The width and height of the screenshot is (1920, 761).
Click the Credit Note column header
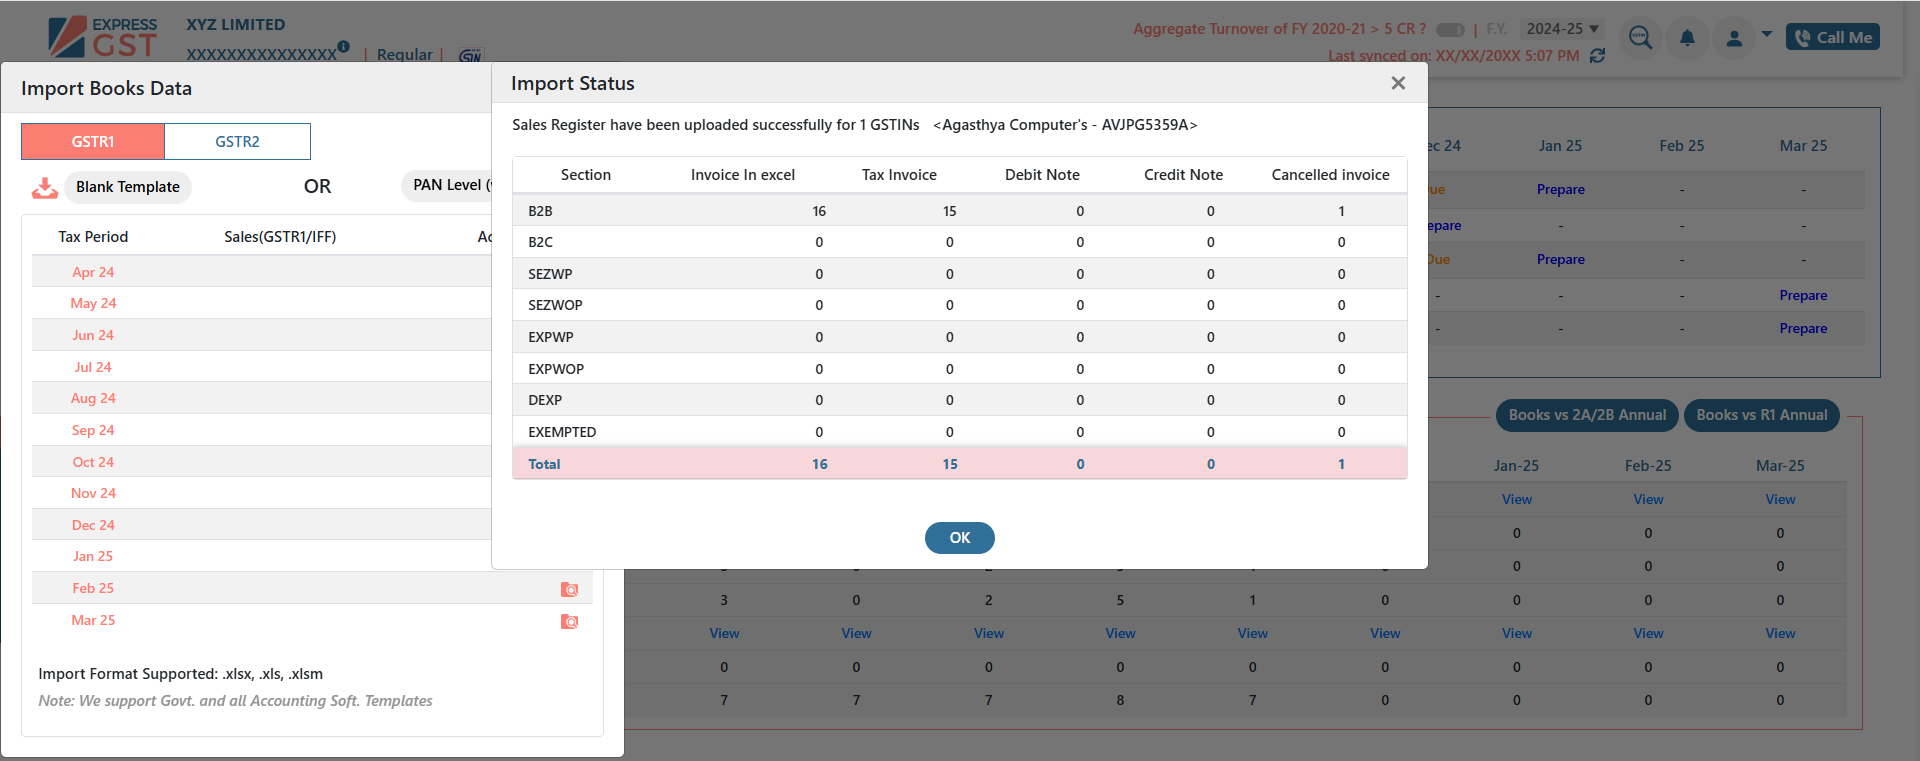coord(1183,175)
